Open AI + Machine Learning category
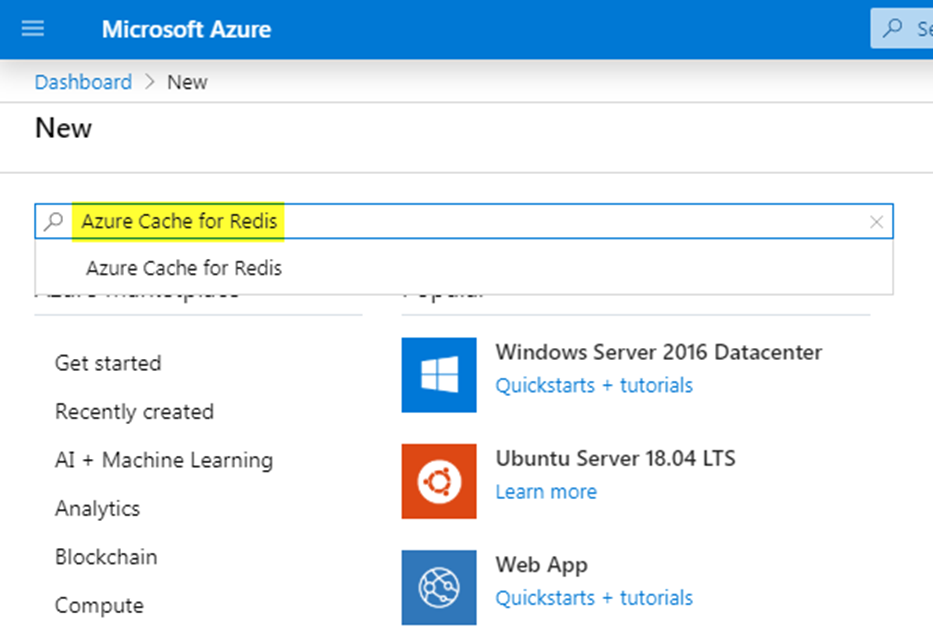The image size is (933, 633). click(164, 460)
